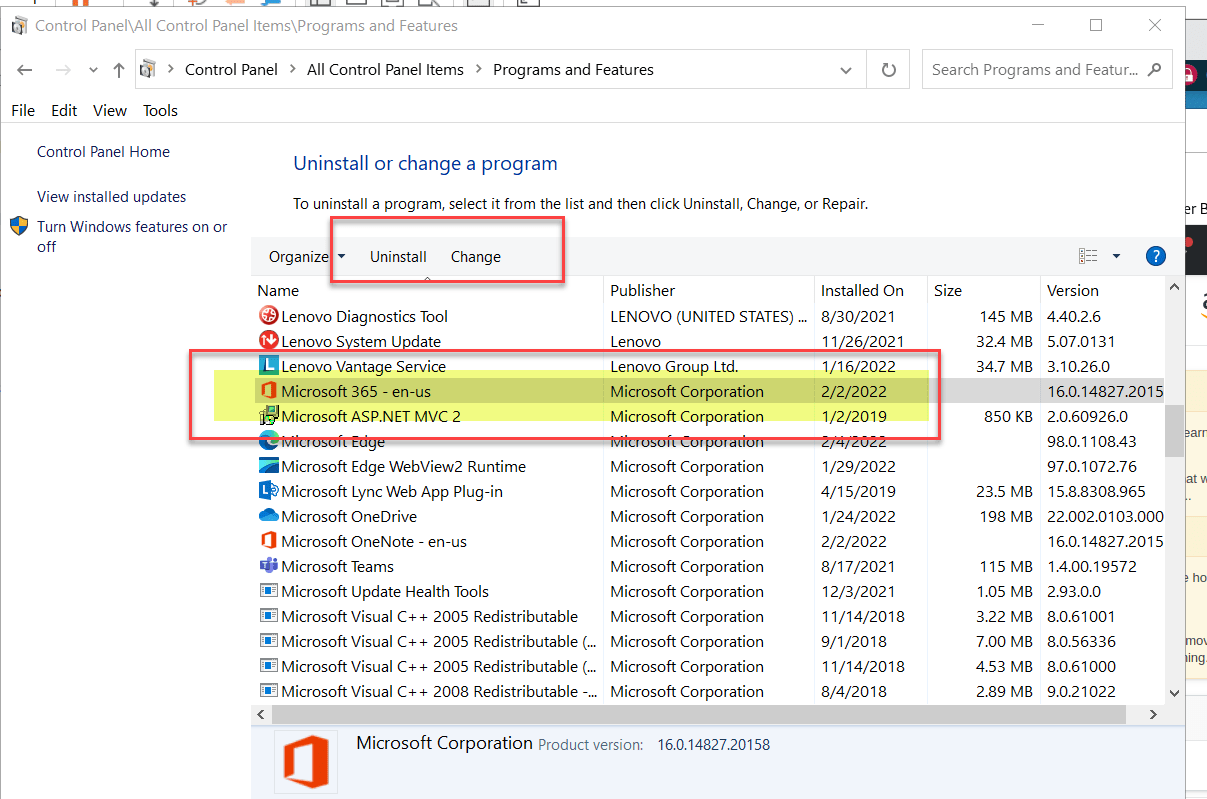The height and width of the screenshot is (799, 1207).
Task: Go forward with the Forward arrow
Action: point(62,70)
